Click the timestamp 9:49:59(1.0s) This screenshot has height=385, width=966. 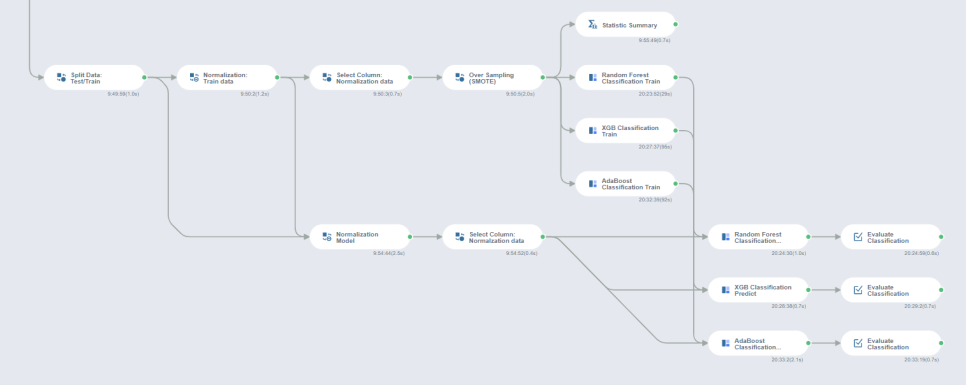click(x=123, y=94)
